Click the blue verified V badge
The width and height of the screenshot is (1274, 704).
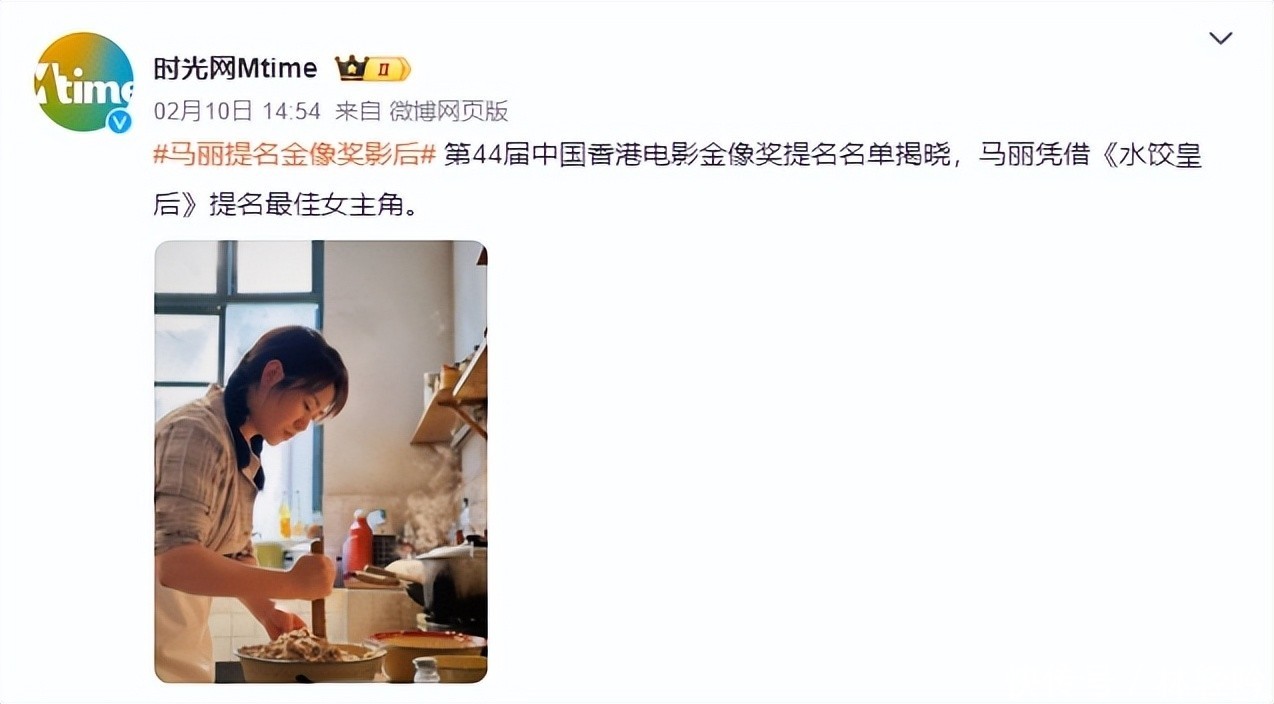point(120,120)
